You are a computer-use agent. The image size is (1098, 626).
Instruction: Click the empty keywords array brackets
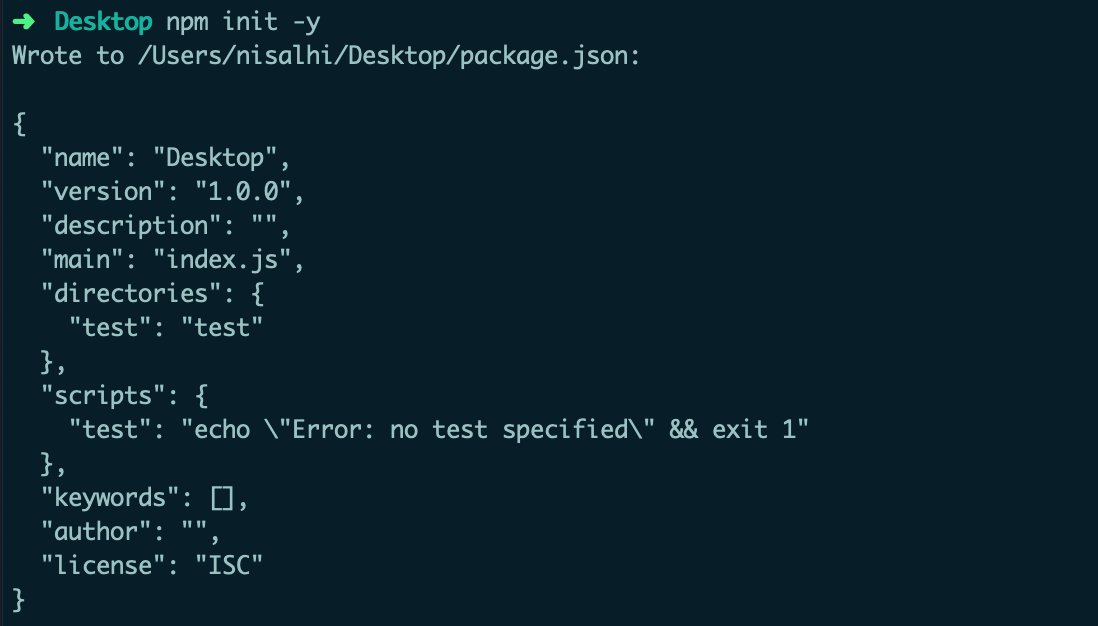[x=222, y=497]
